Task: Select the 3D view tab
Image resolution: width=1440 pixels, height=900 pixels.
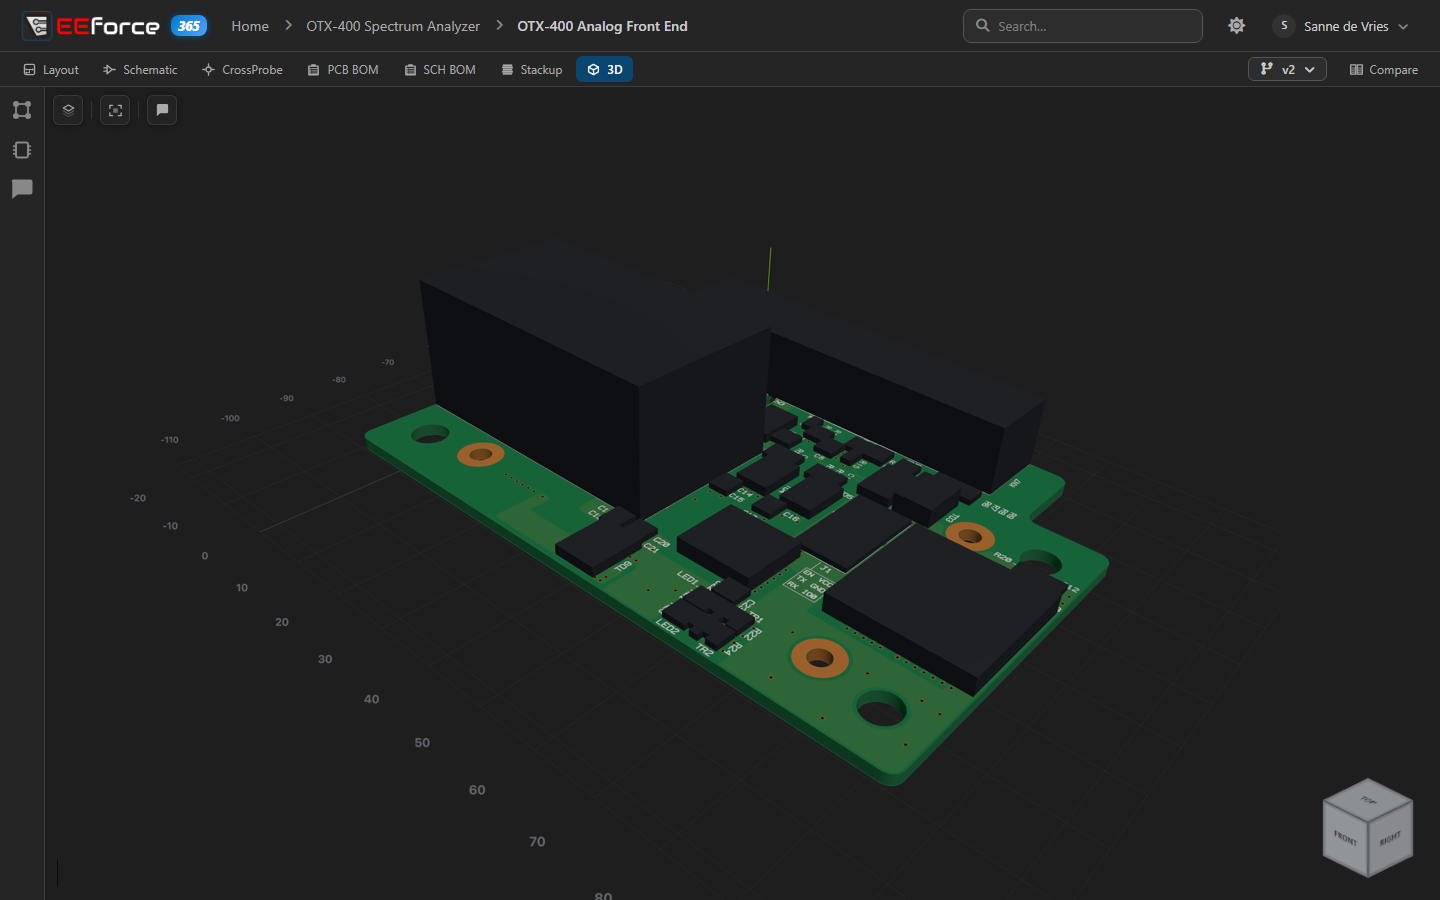Action: 604,69
